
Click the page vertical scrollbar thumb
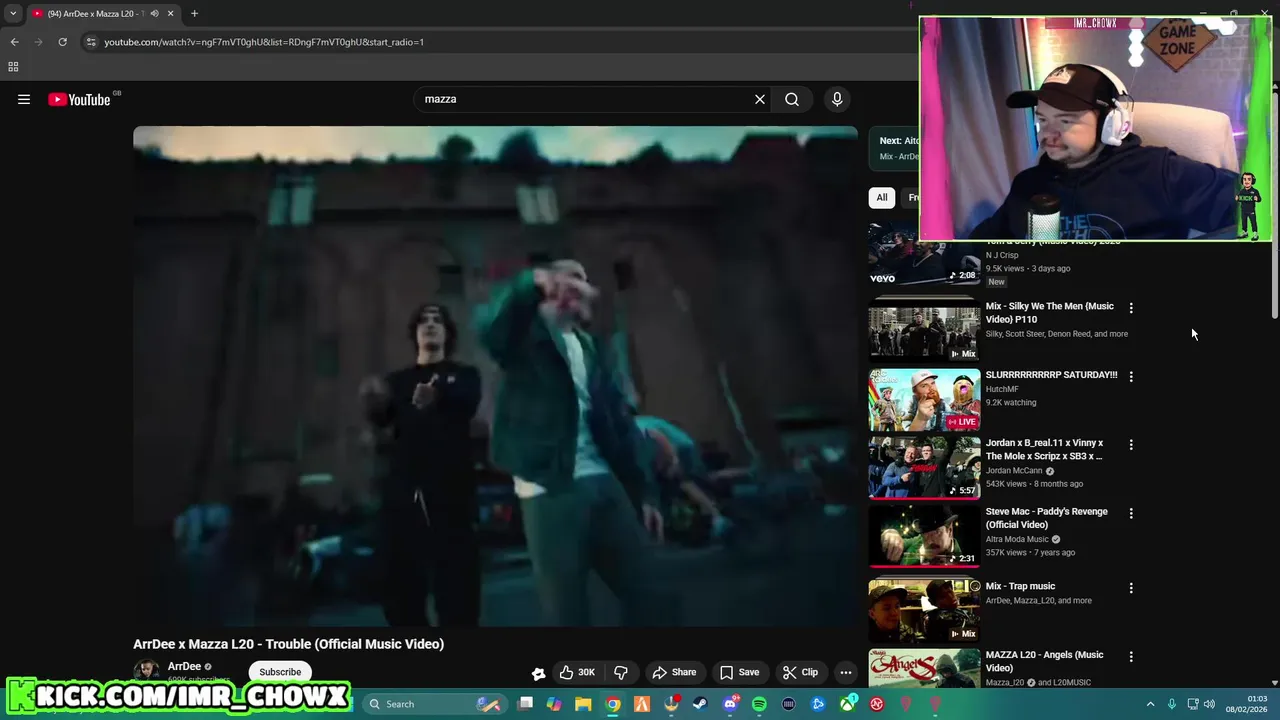tap(1275, 205)
